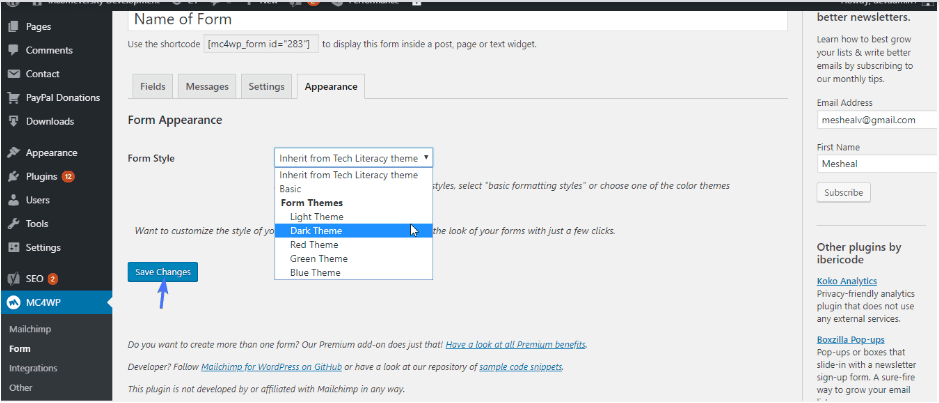Click the Users person icon
The image size is (939, 403).
[14, 200]
